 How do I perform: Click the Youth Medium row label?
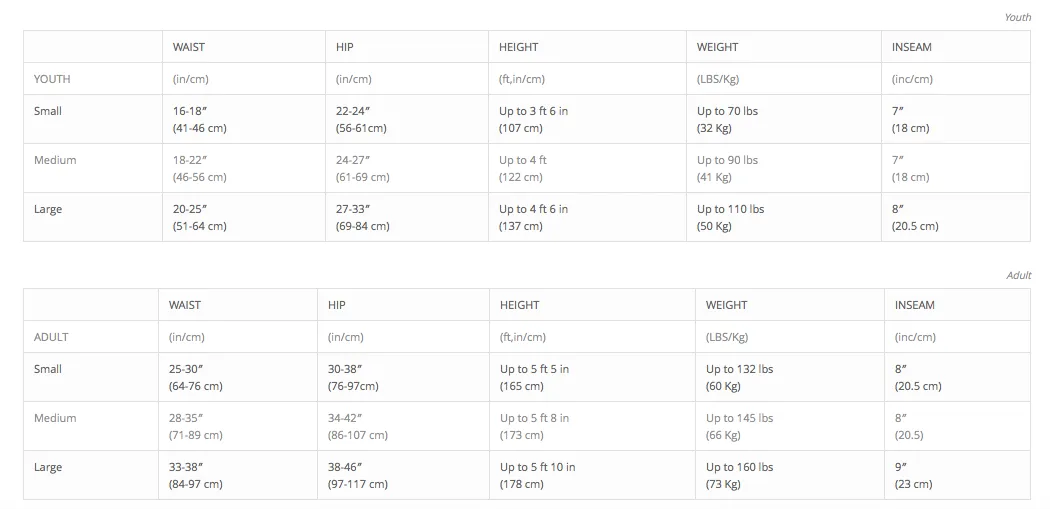point(55,160)
